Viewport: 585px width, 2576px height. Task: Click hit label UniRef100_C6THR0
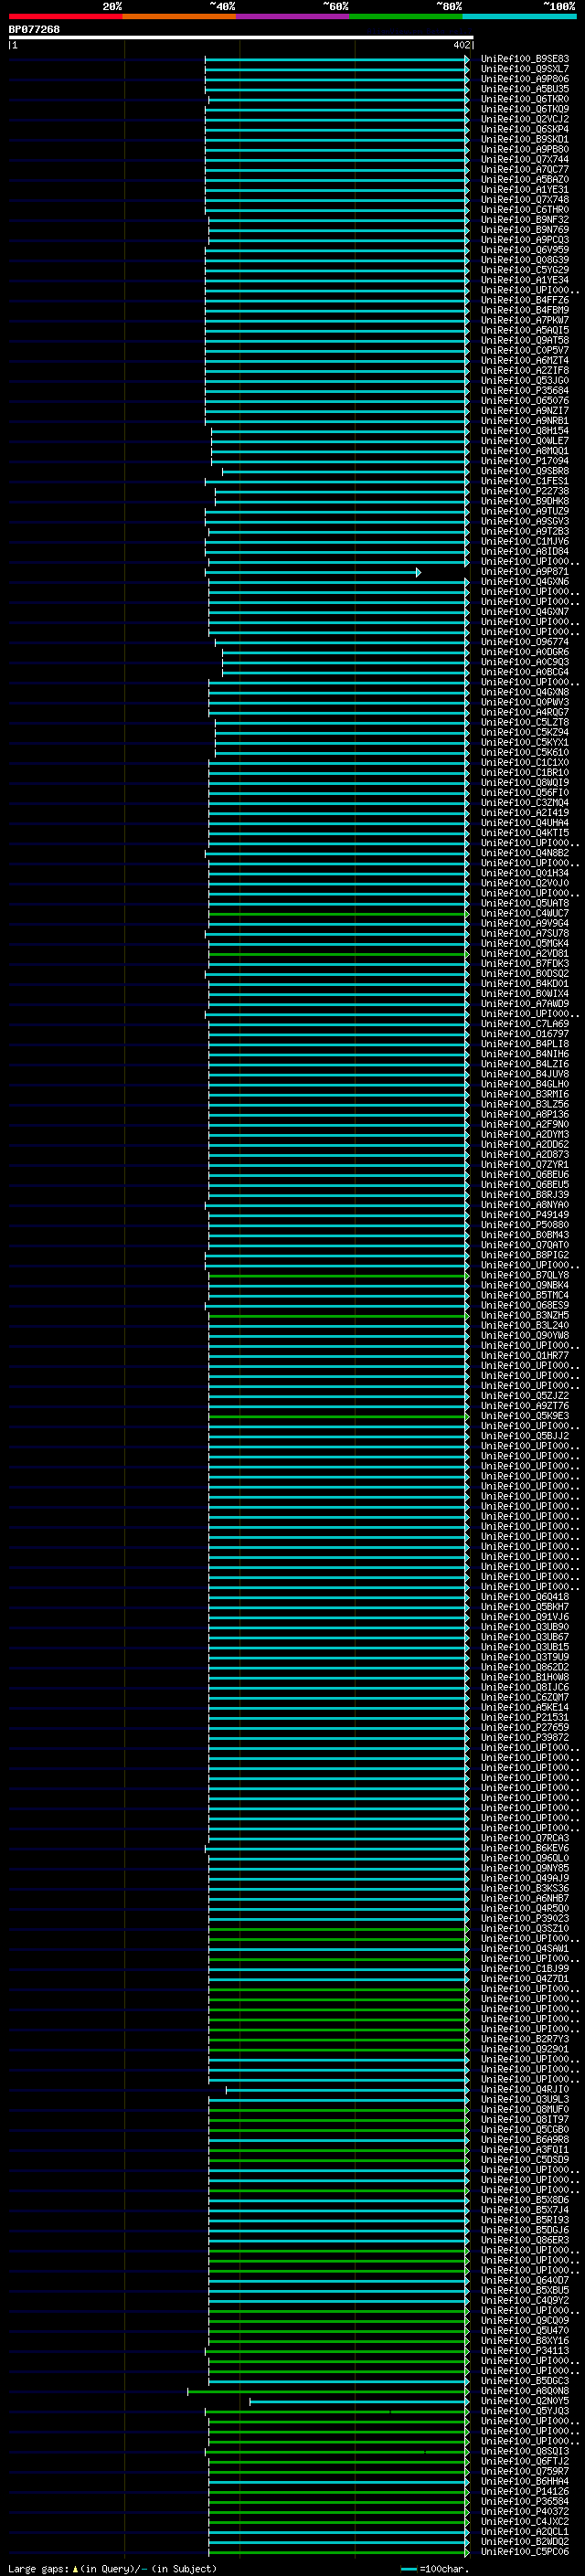tap(525, 210)
